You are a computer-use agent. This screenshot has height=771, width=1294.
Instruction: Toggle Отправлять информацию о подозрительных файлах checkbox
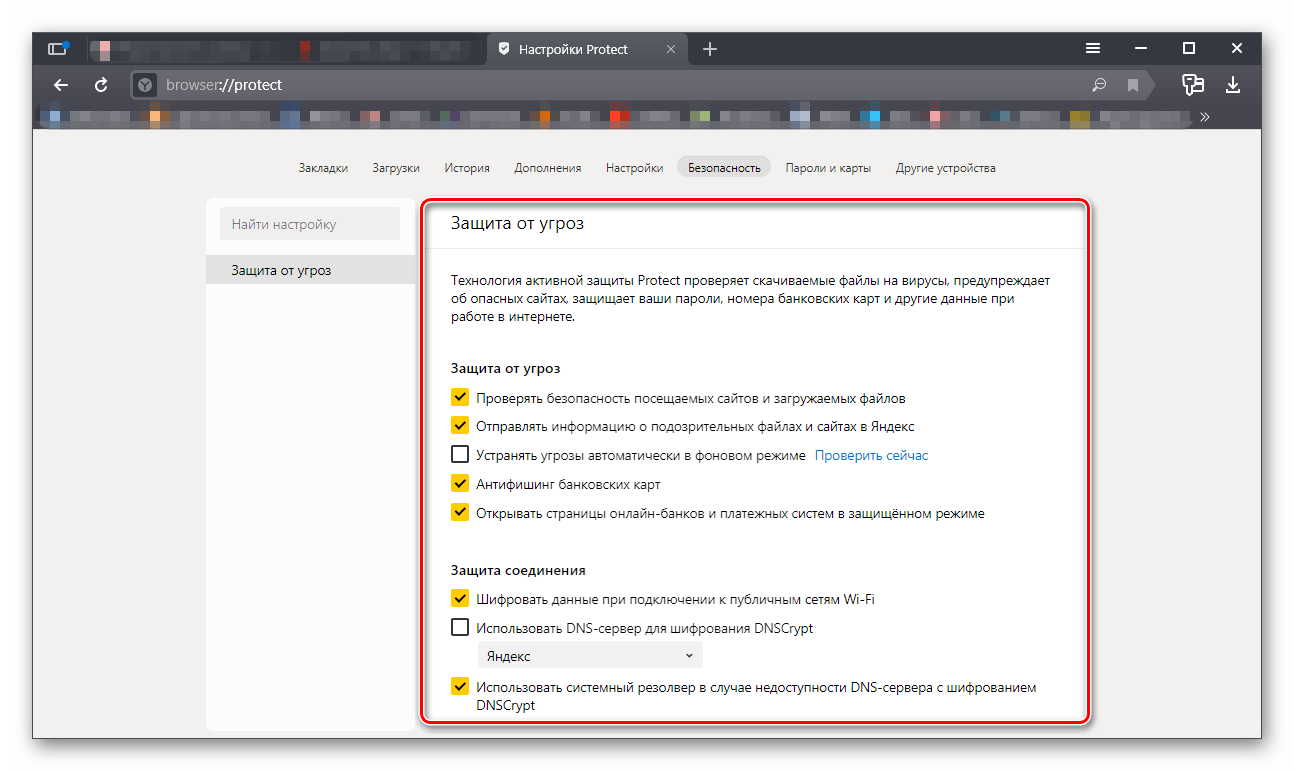coord(460,425)
